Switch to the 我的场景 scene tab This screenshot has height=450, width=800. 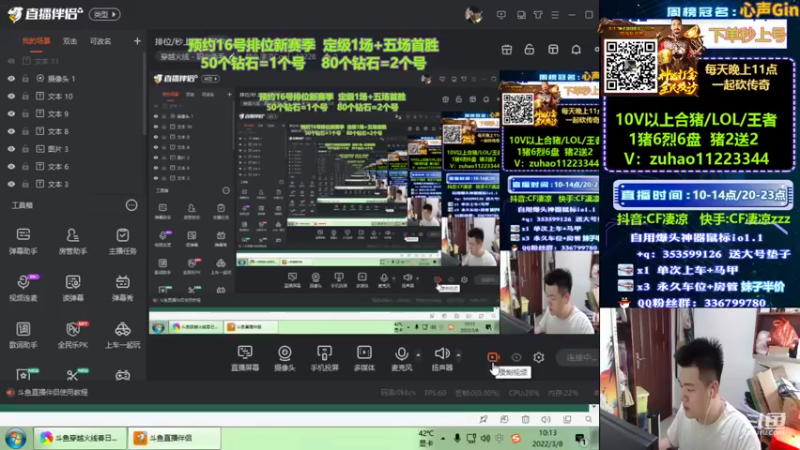click(x=36, y=41)
